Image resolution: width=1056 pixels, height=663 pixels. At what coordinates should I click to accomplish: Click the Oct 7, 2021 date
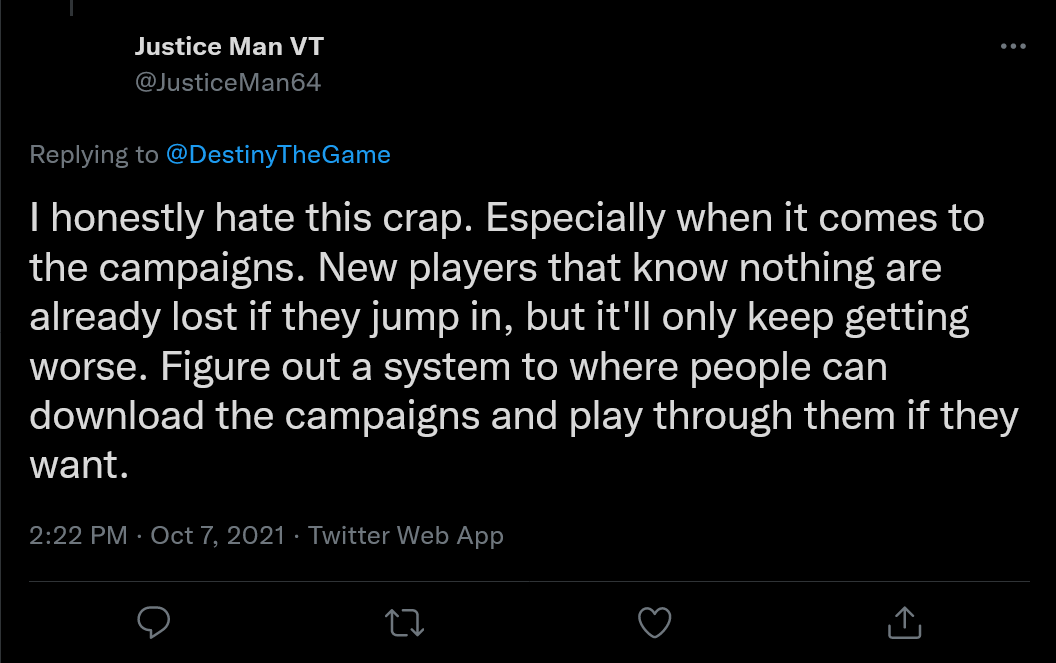pos(218,536)
